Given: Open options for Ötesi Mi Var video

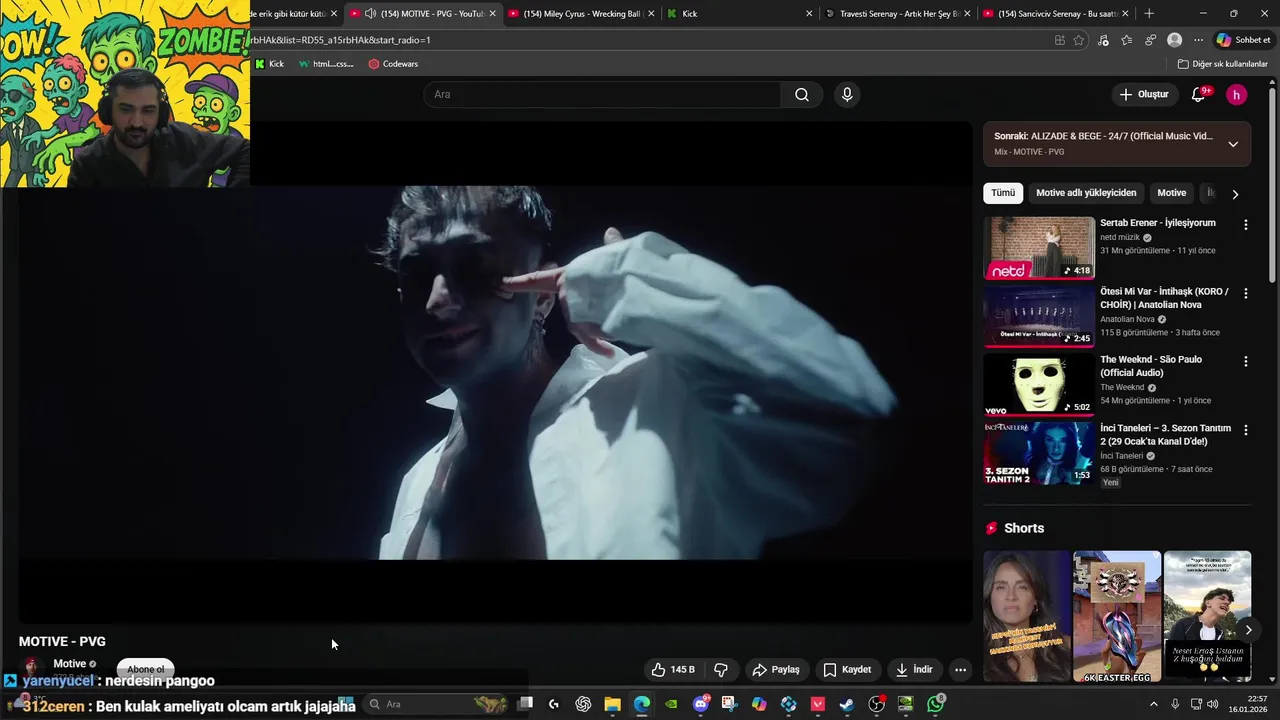Looking at the screenshot, I should point(1245,293).
